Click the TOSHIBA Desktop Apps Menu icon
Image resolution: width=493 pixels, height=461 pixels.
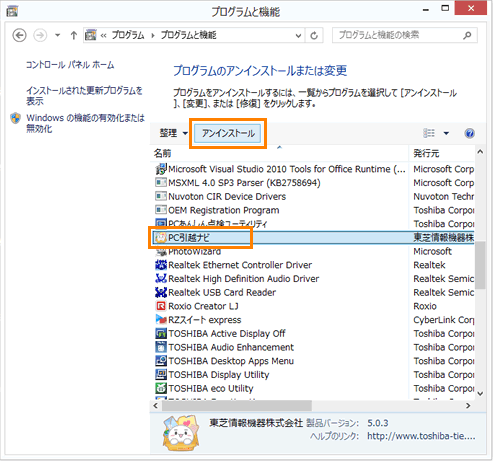coord(161,361)
